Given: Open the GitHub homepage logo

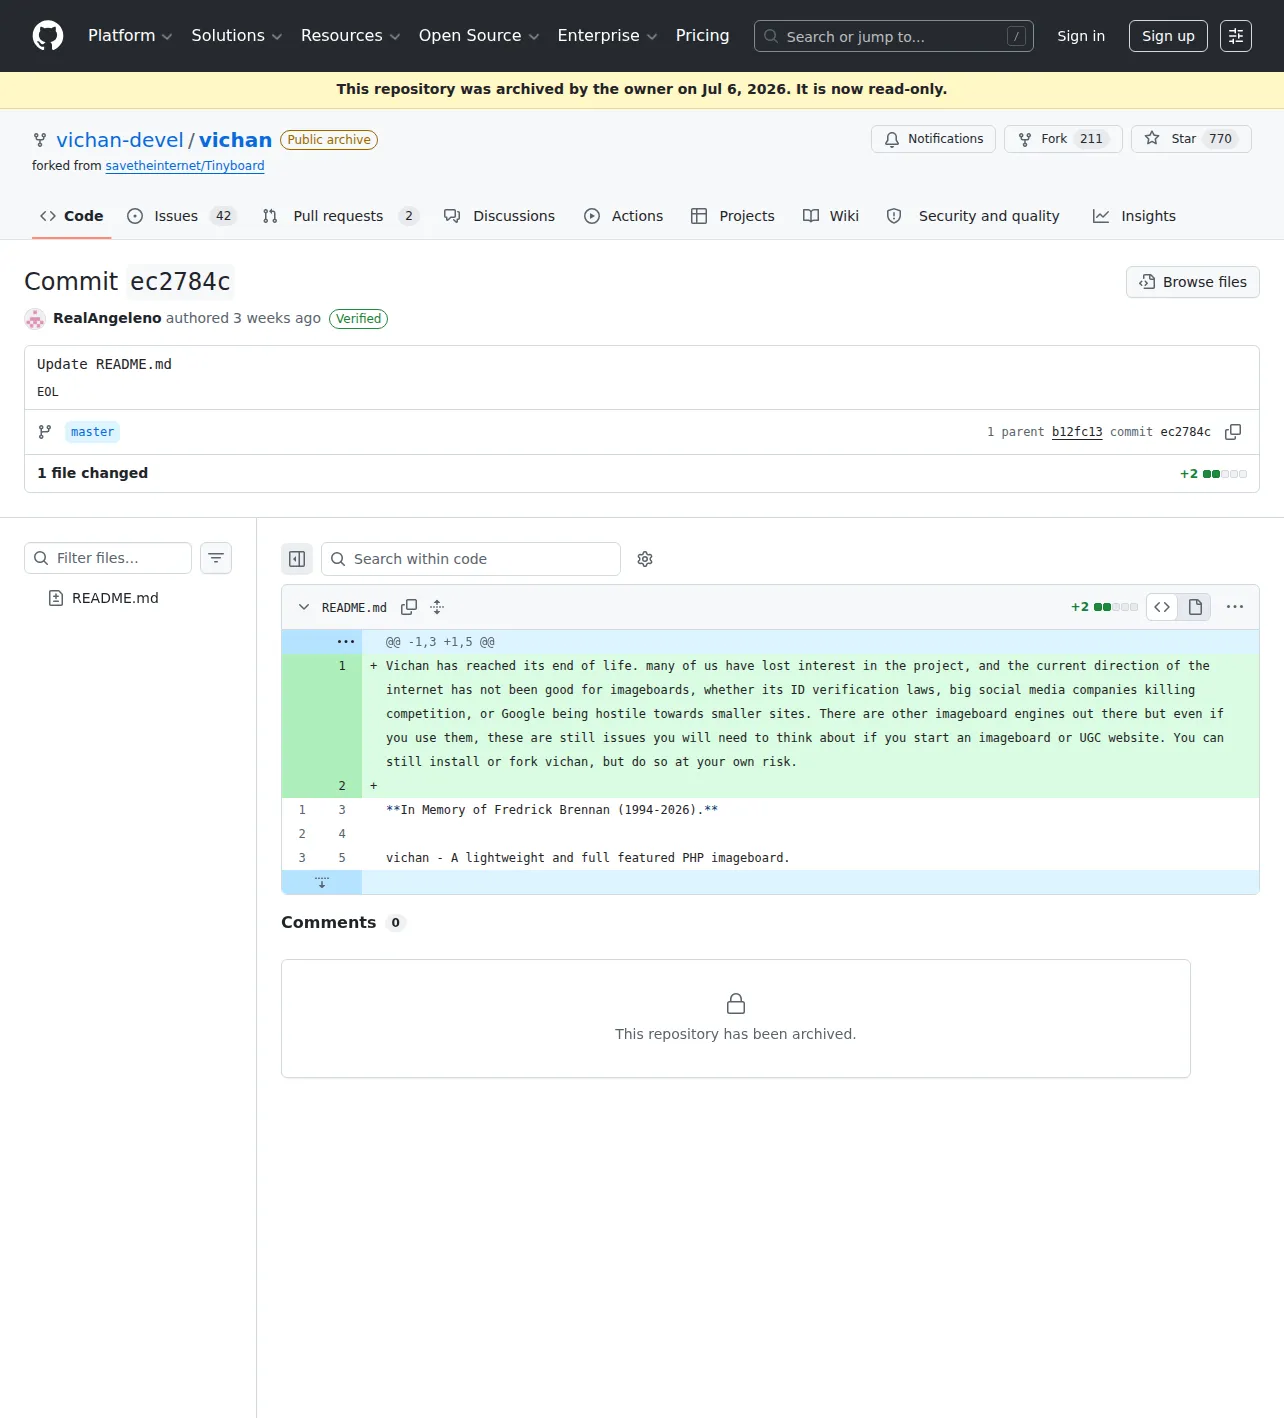Looking at the screenshot, I should 48,36.
